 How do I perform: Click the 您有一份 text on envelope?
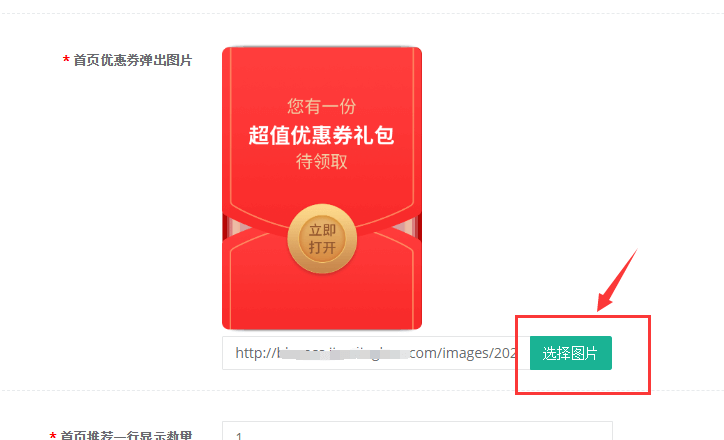pos(322,107)
